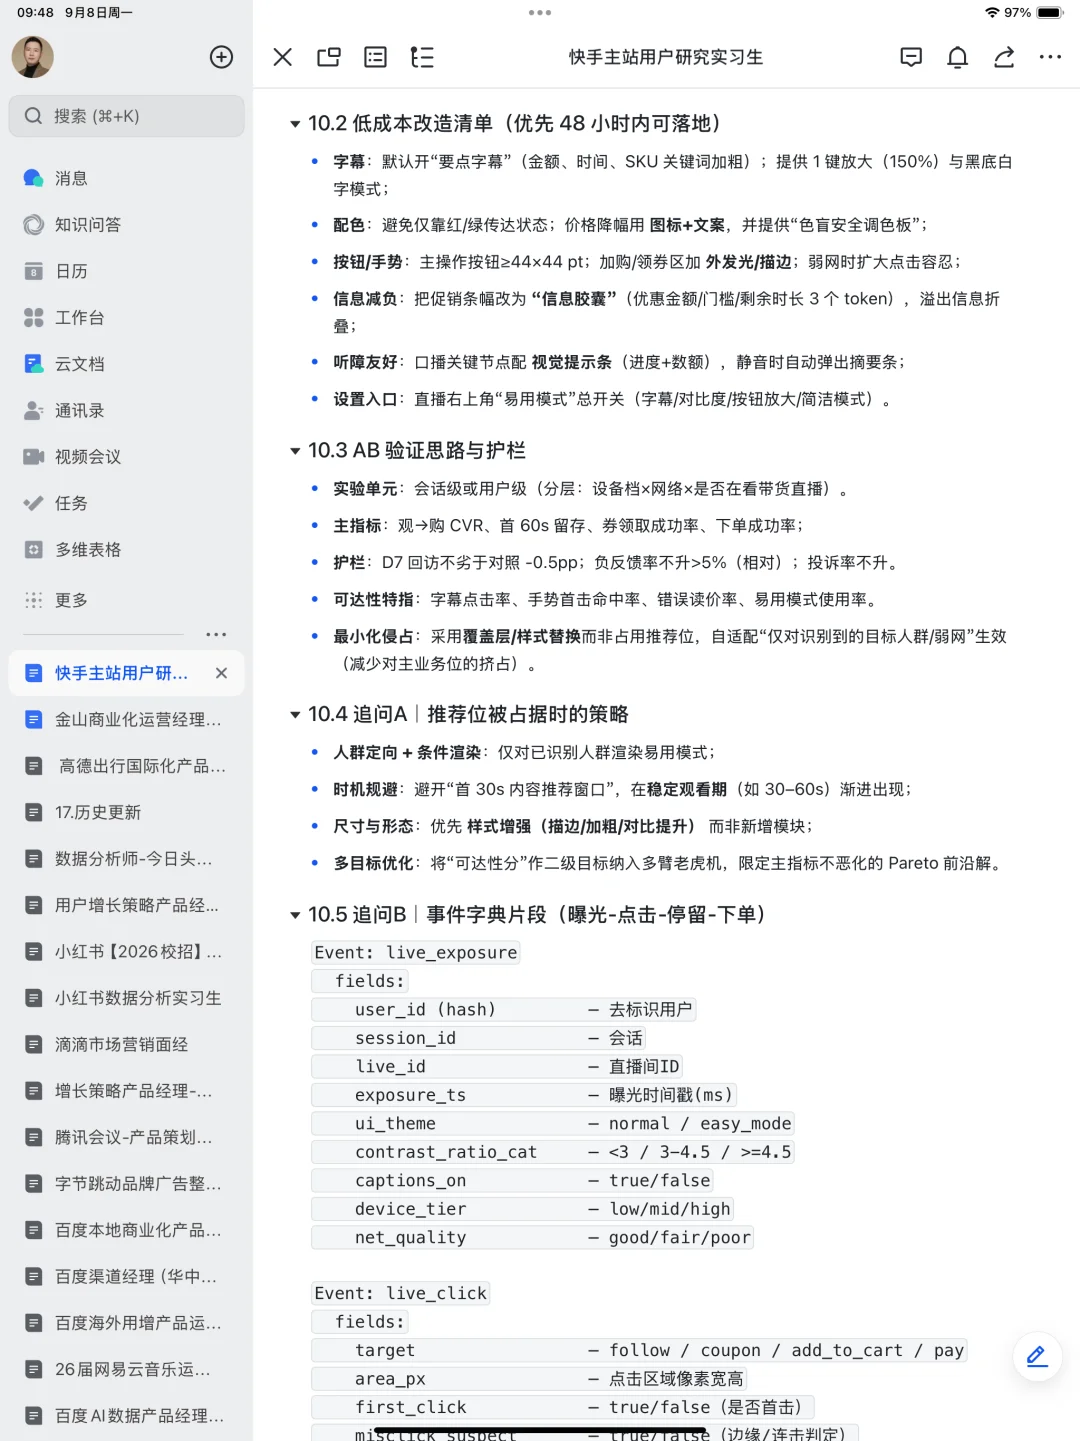Open 工作台 workbench in the sidebar
This screenshot has width=1080, height=1441.
126,318
